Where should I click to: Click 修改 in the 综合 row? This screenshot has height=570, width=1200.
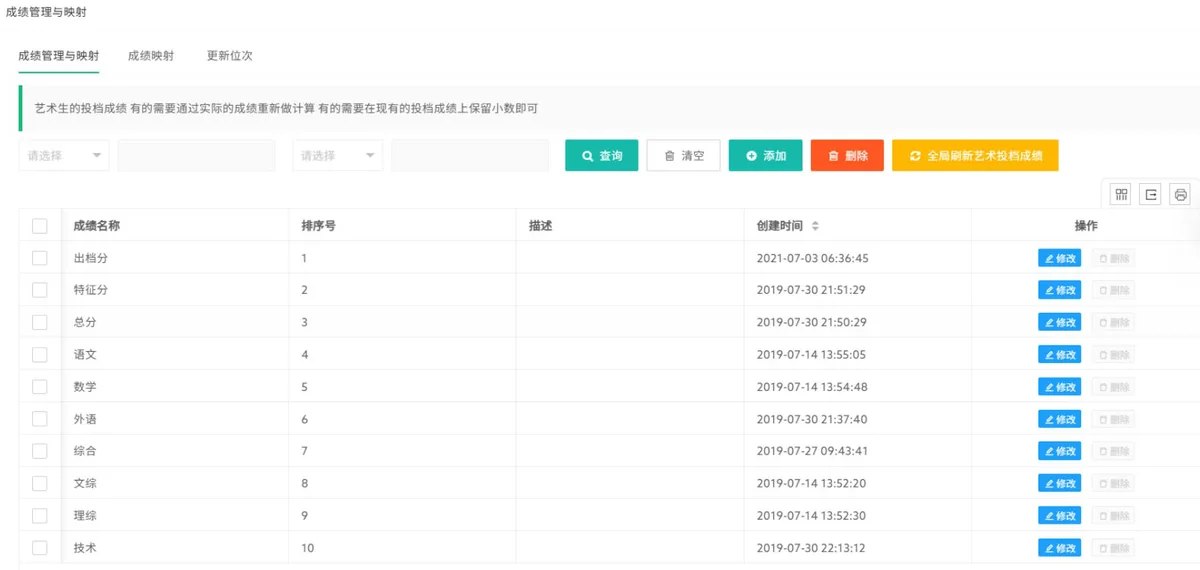tap(1060, 451)
